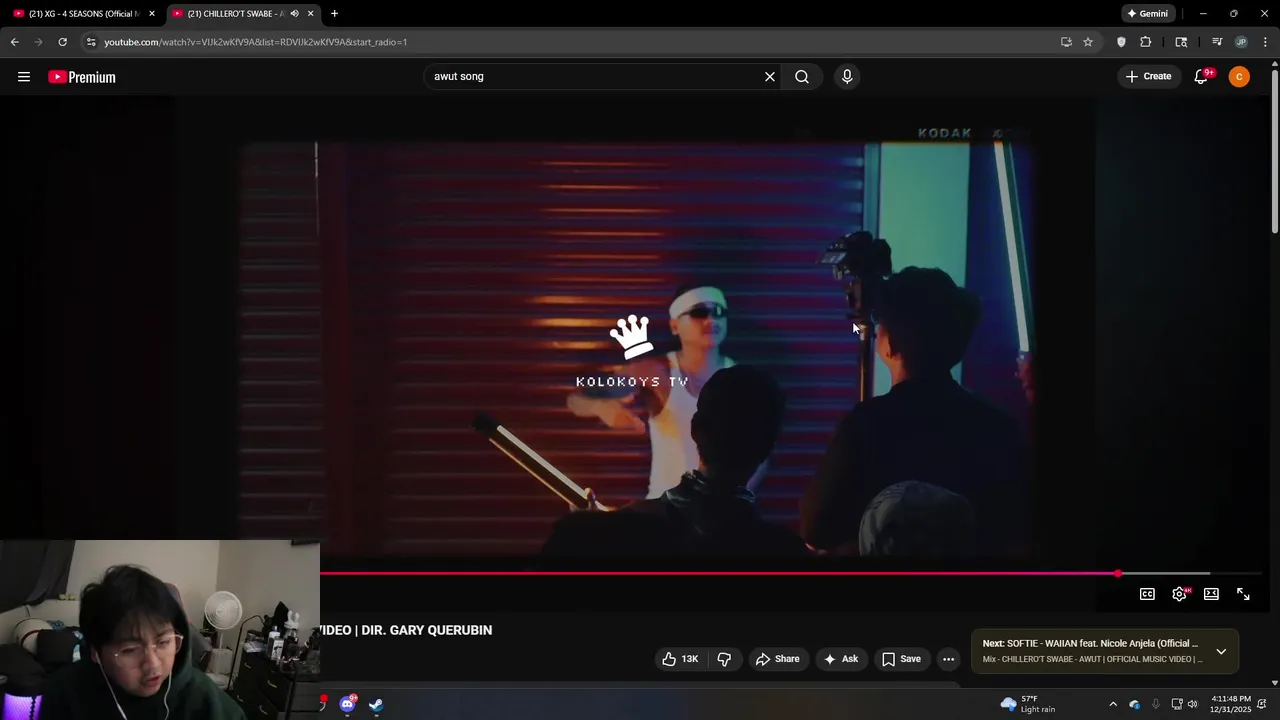This screenshot has width=1280, height=720.
Task: Open Discord from the taskbar
Action: [347, 704]
